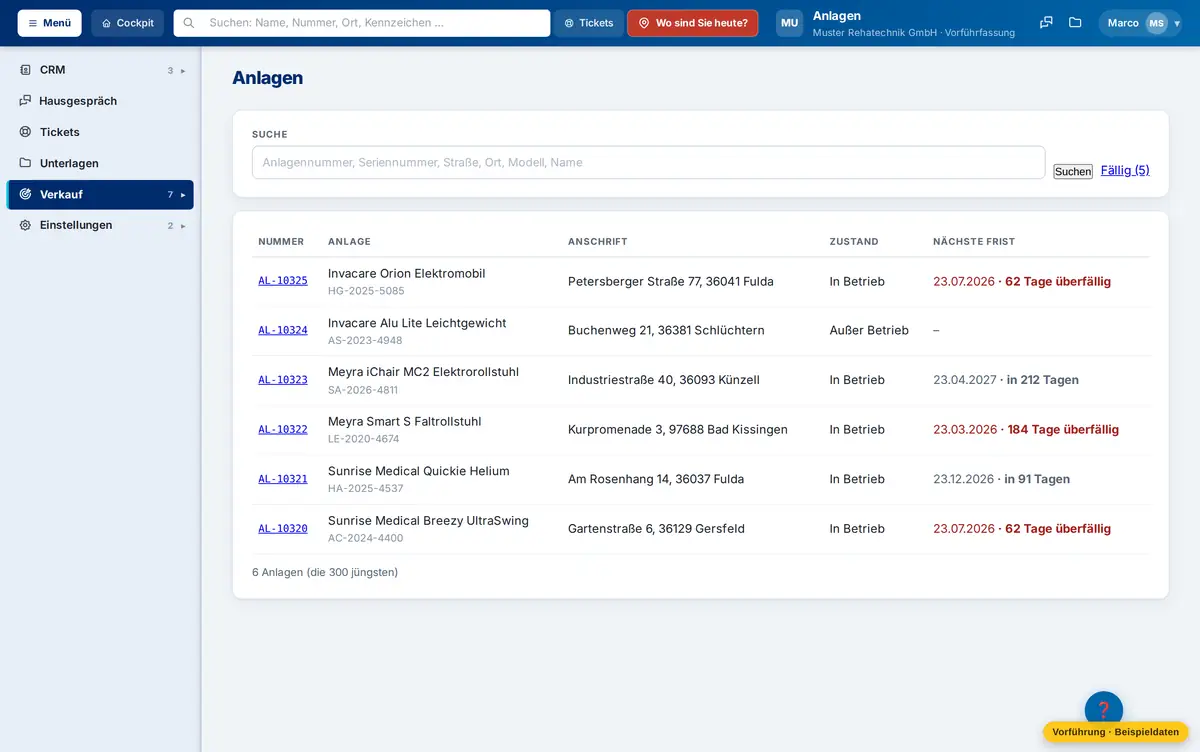Click the Suchen button
1200x752 pixels.
point(1073,172)
